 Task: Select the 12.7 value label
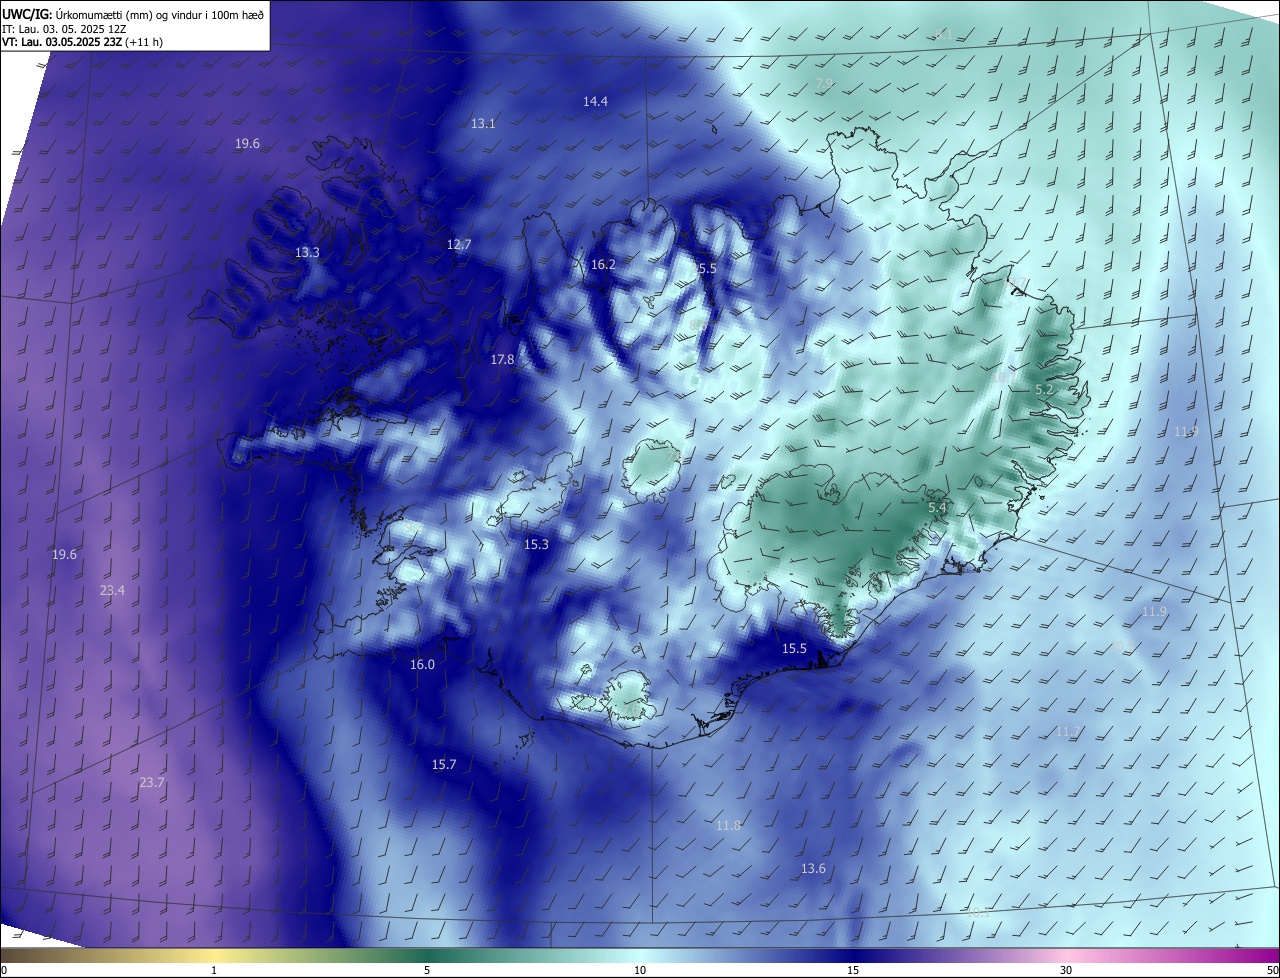coord(459,244)
